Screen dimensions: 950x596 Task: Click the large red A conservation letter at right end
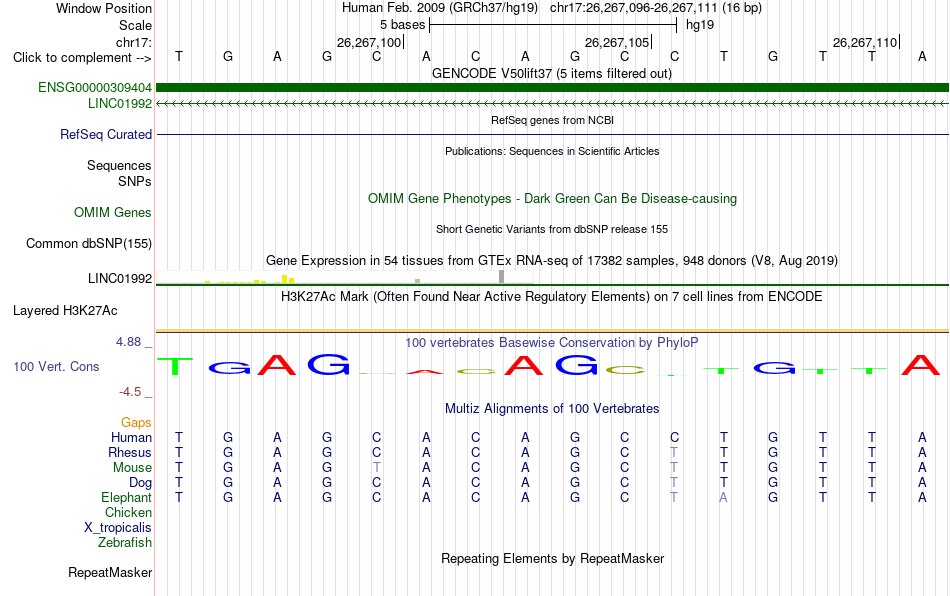click(921, 365)
